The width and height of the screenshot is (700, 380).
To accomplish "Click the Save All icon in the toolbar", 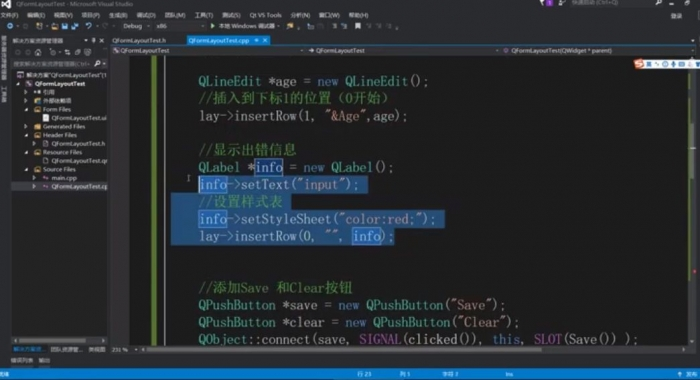I will [x=75, y=26].
